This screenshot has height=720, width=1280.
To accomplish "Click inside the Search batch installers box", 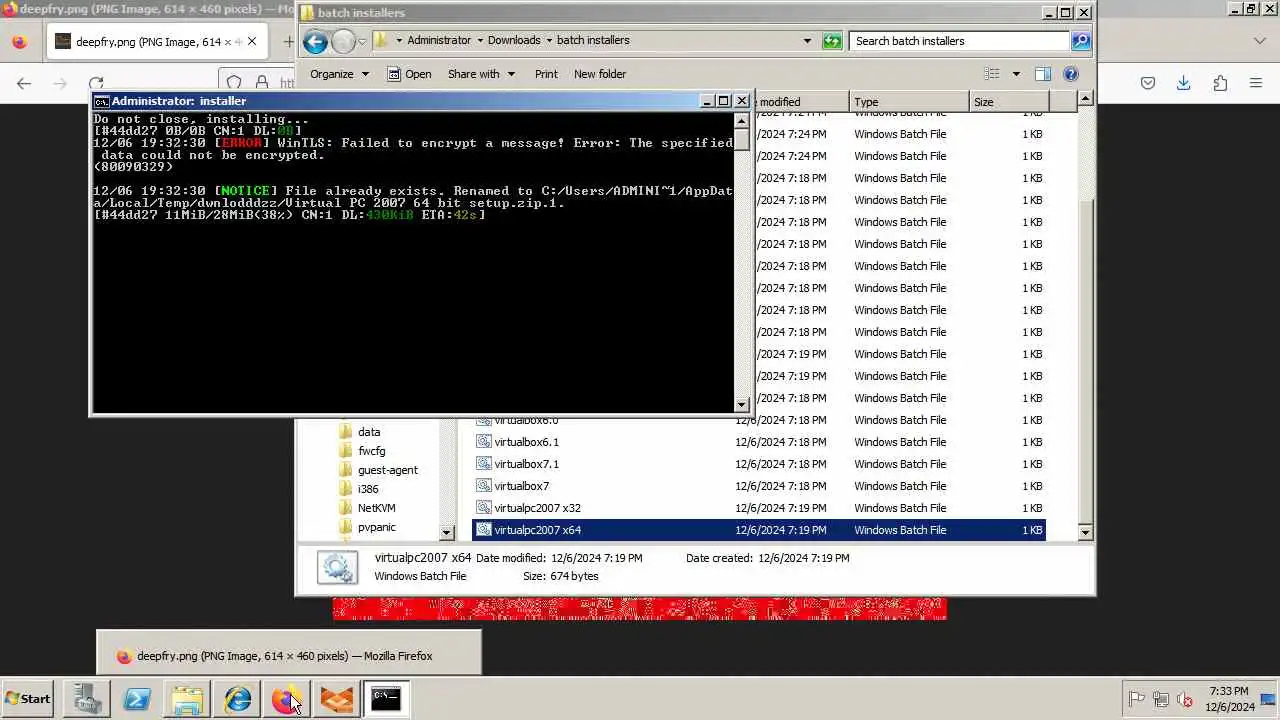I will point(960,41).
